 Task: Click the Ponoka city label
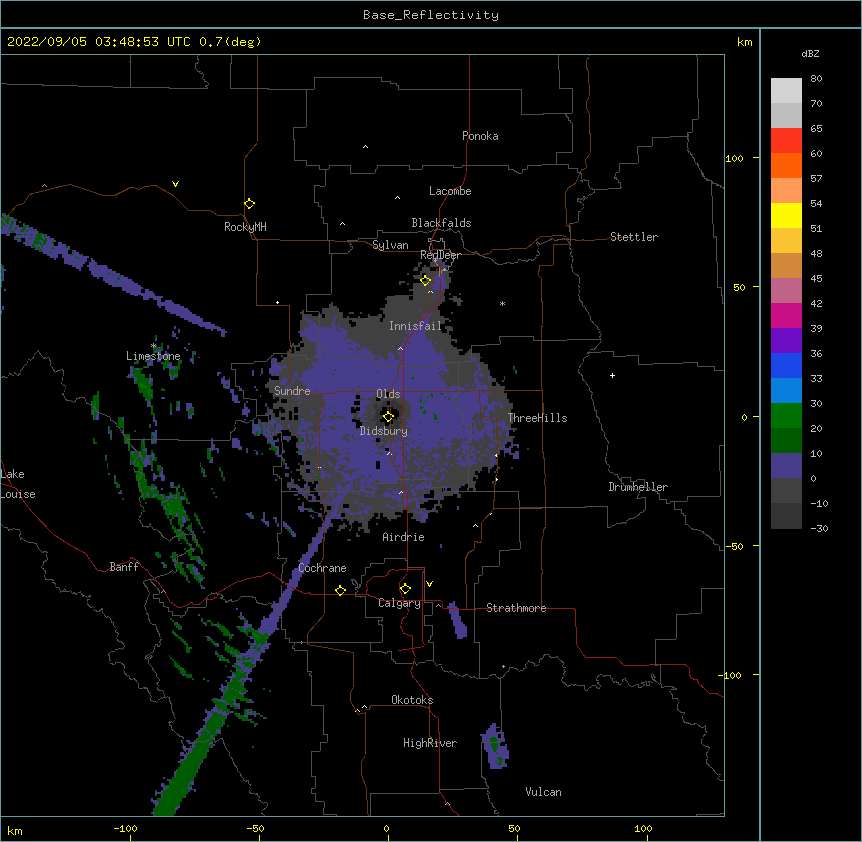tap(480, 136)
